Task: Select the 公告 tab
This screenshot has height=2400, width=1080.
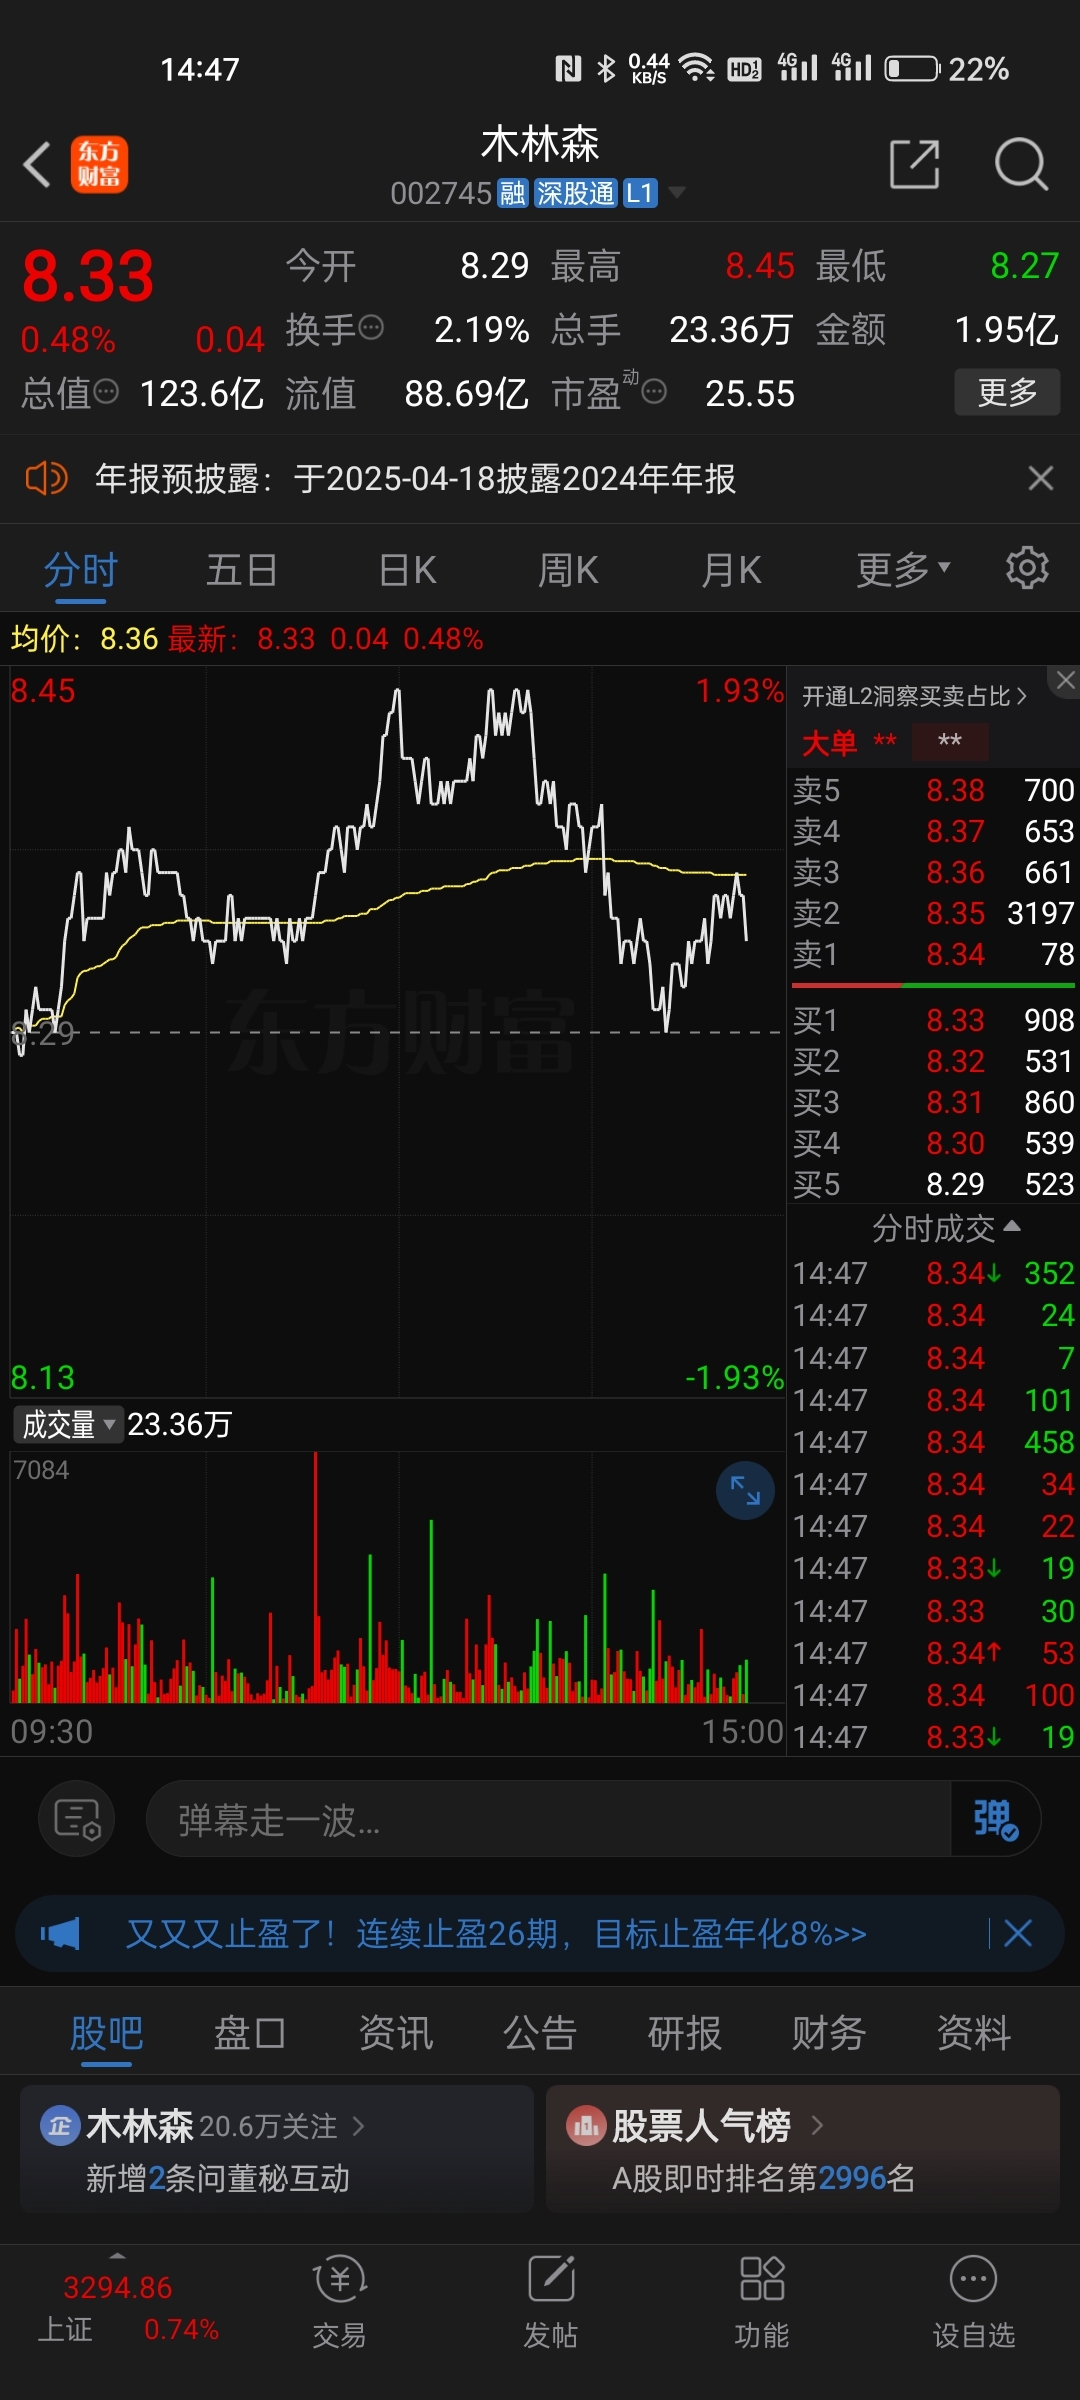Action: pyautogui.click(x=540, y=2033)
